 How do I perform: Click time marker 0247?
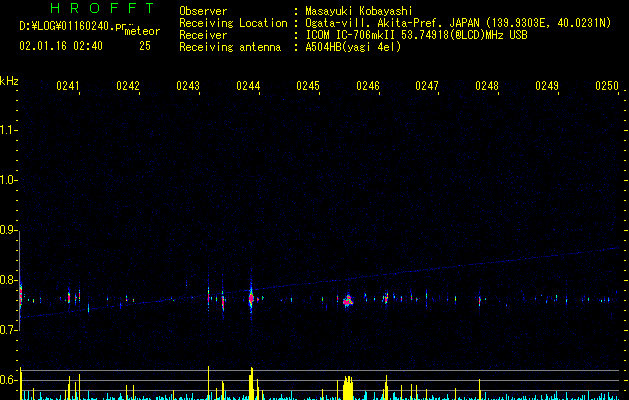pos(427,86)
